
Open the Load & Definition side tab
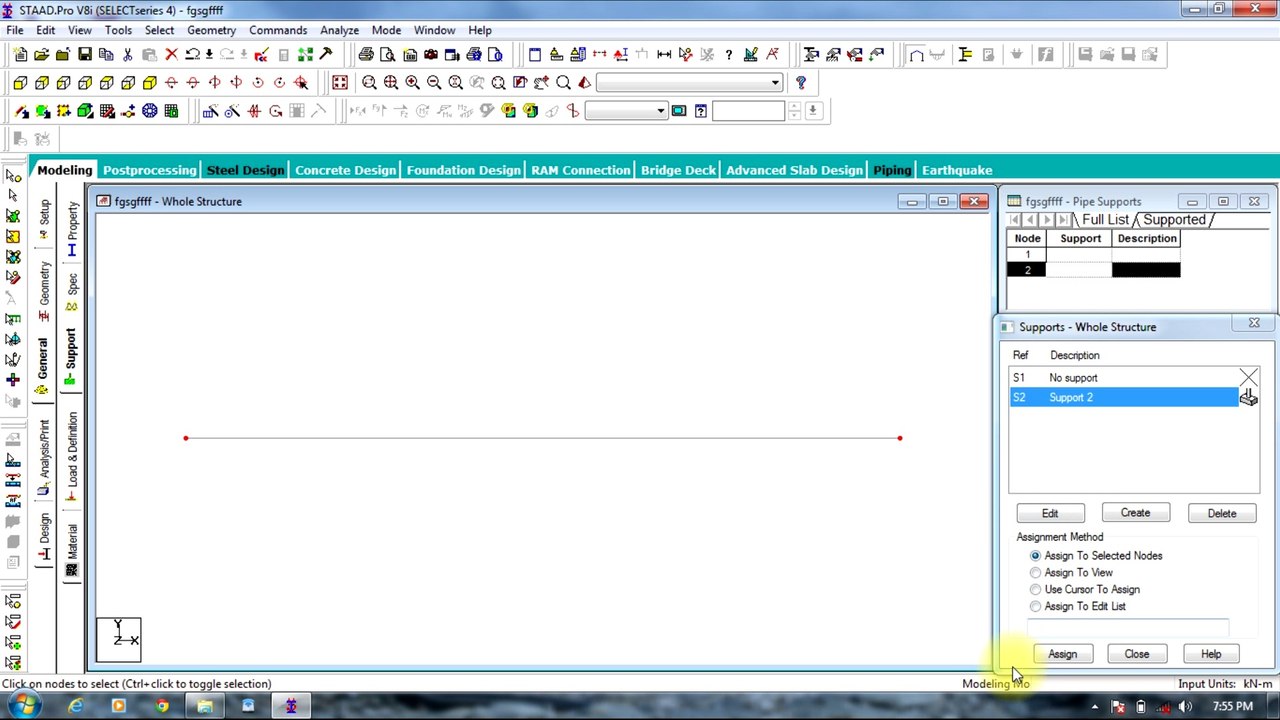72,457
